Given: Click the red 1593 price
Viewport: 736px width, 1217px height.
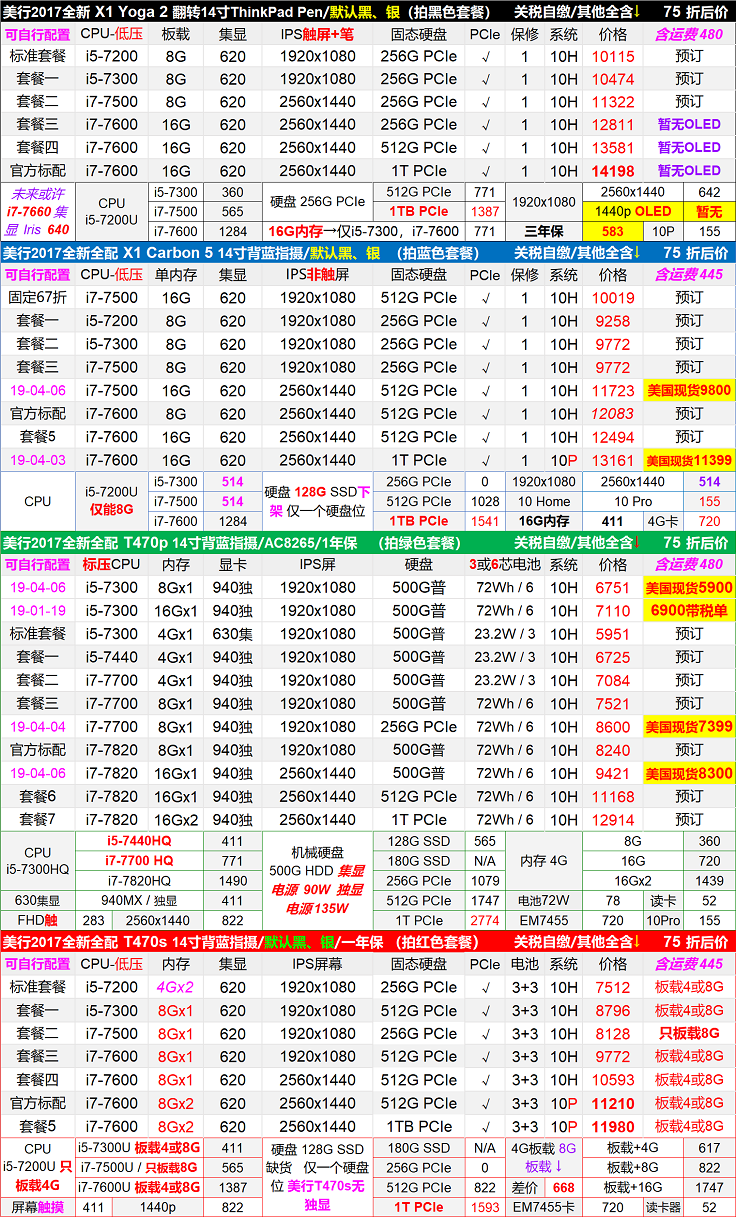Looking at the screenshot, I should pos(485,1208).
